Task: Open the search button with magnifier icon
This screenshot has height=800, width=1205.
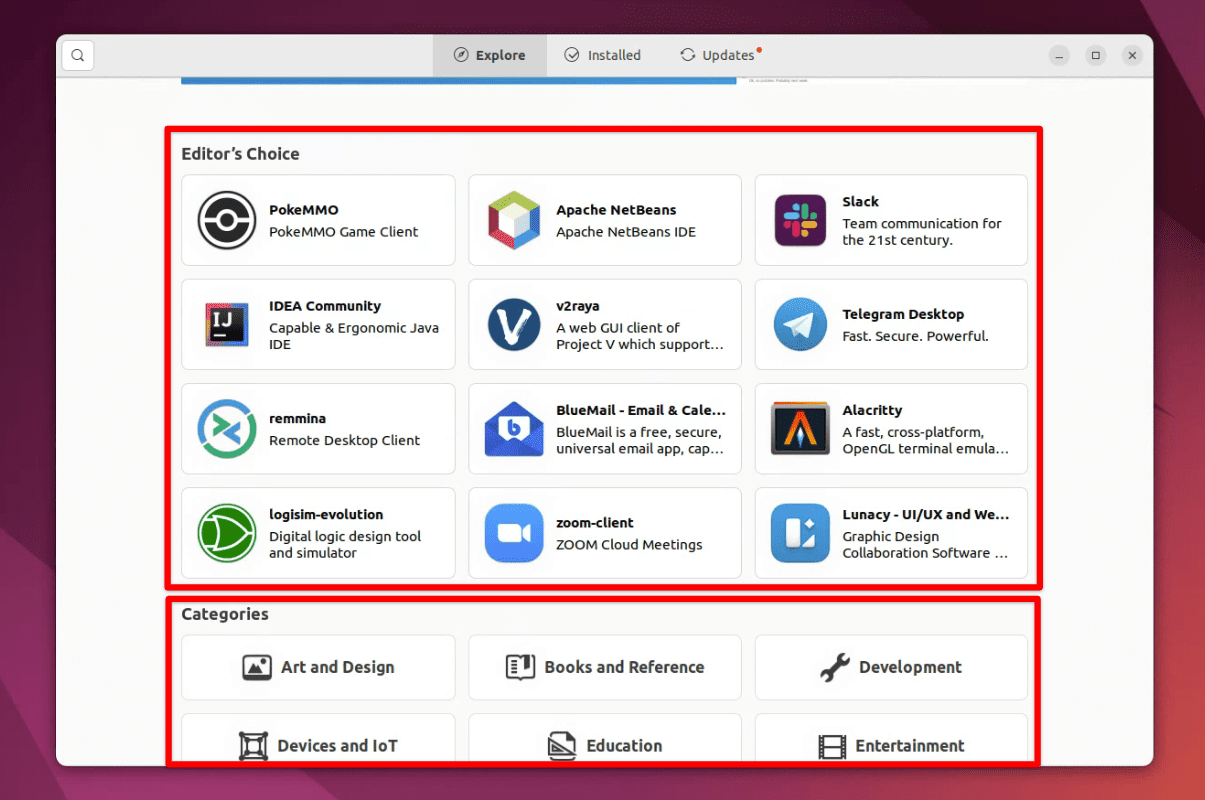Action: click(x=78, y=55)
